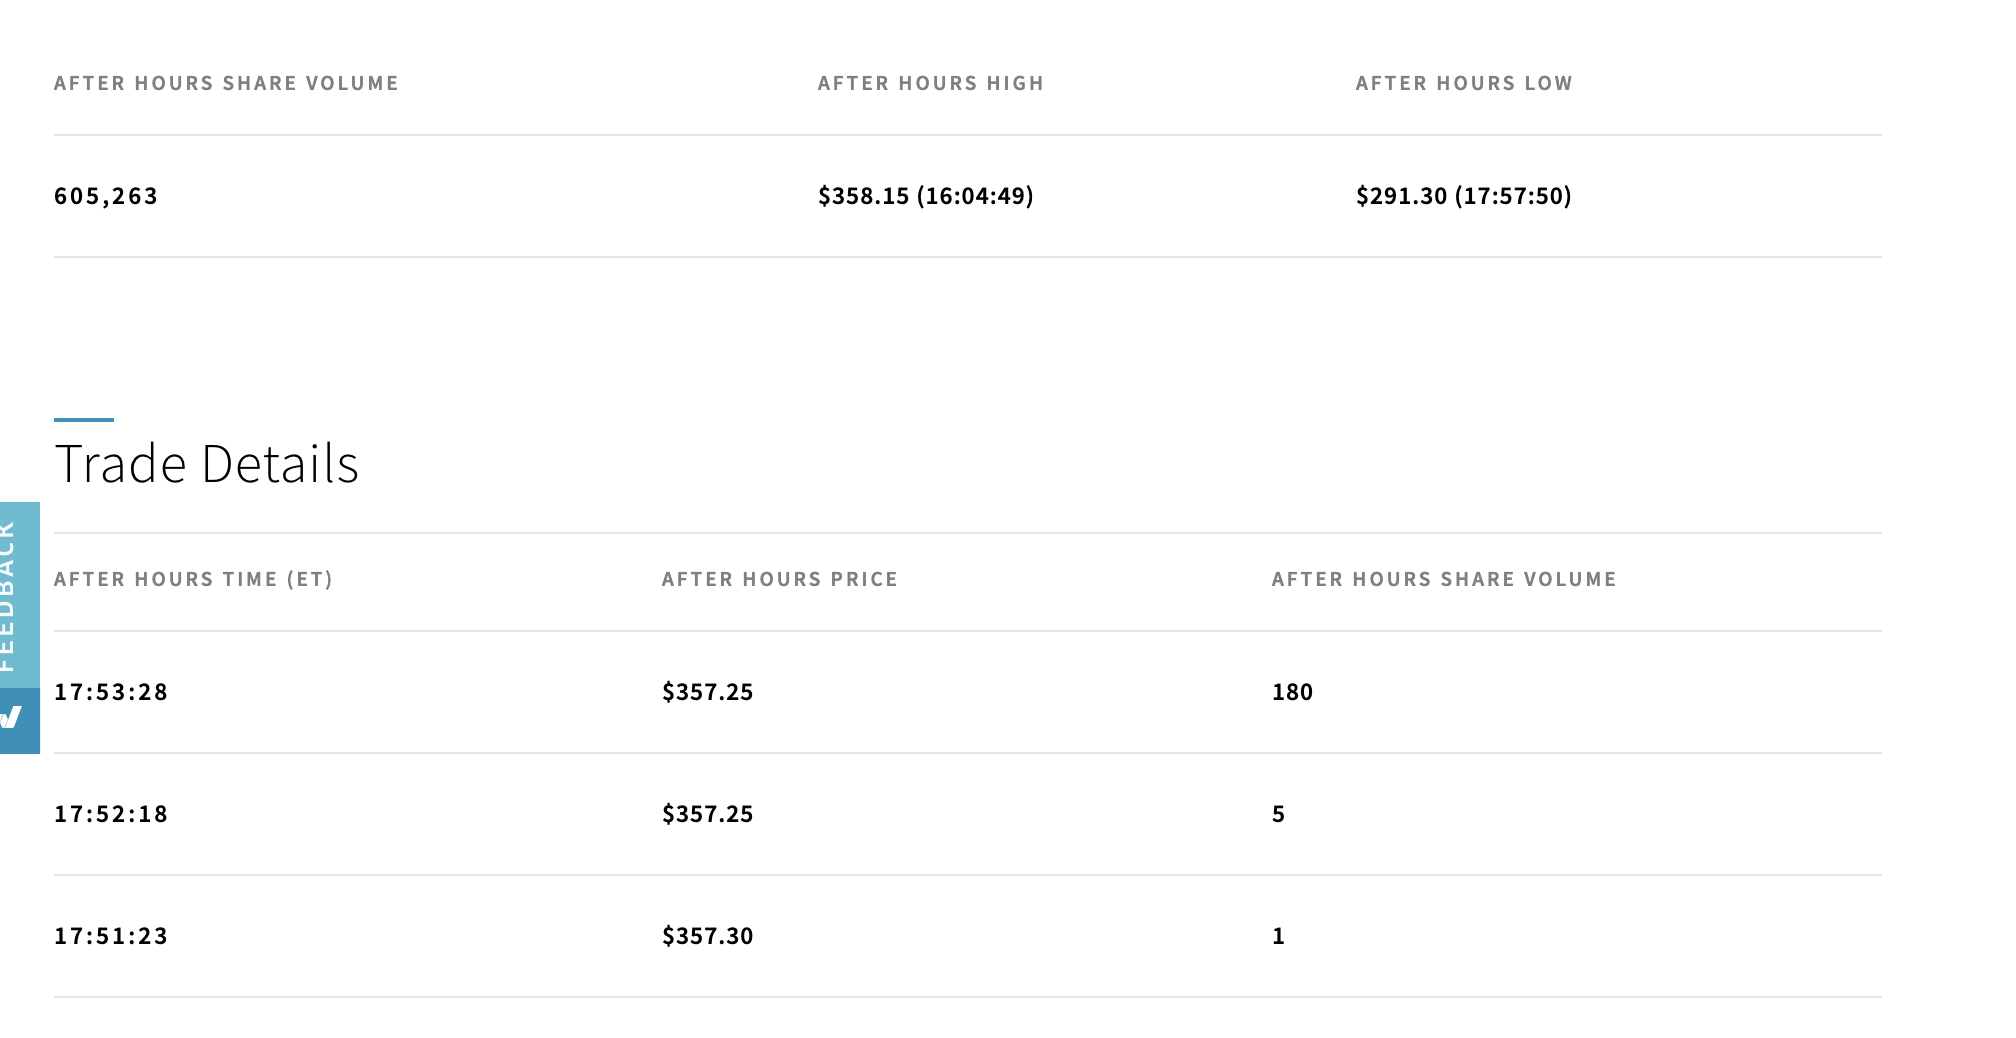Click the 180 share volume cell
2016x1038 pixels.
click(1292, 692)
